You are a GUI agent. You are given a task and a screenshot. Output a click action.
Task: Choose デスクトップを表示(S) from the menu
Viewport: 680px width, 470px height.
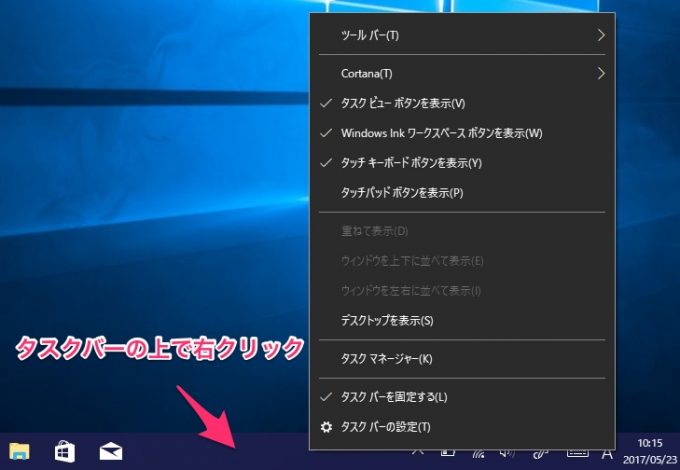click(x=462, y=320)
